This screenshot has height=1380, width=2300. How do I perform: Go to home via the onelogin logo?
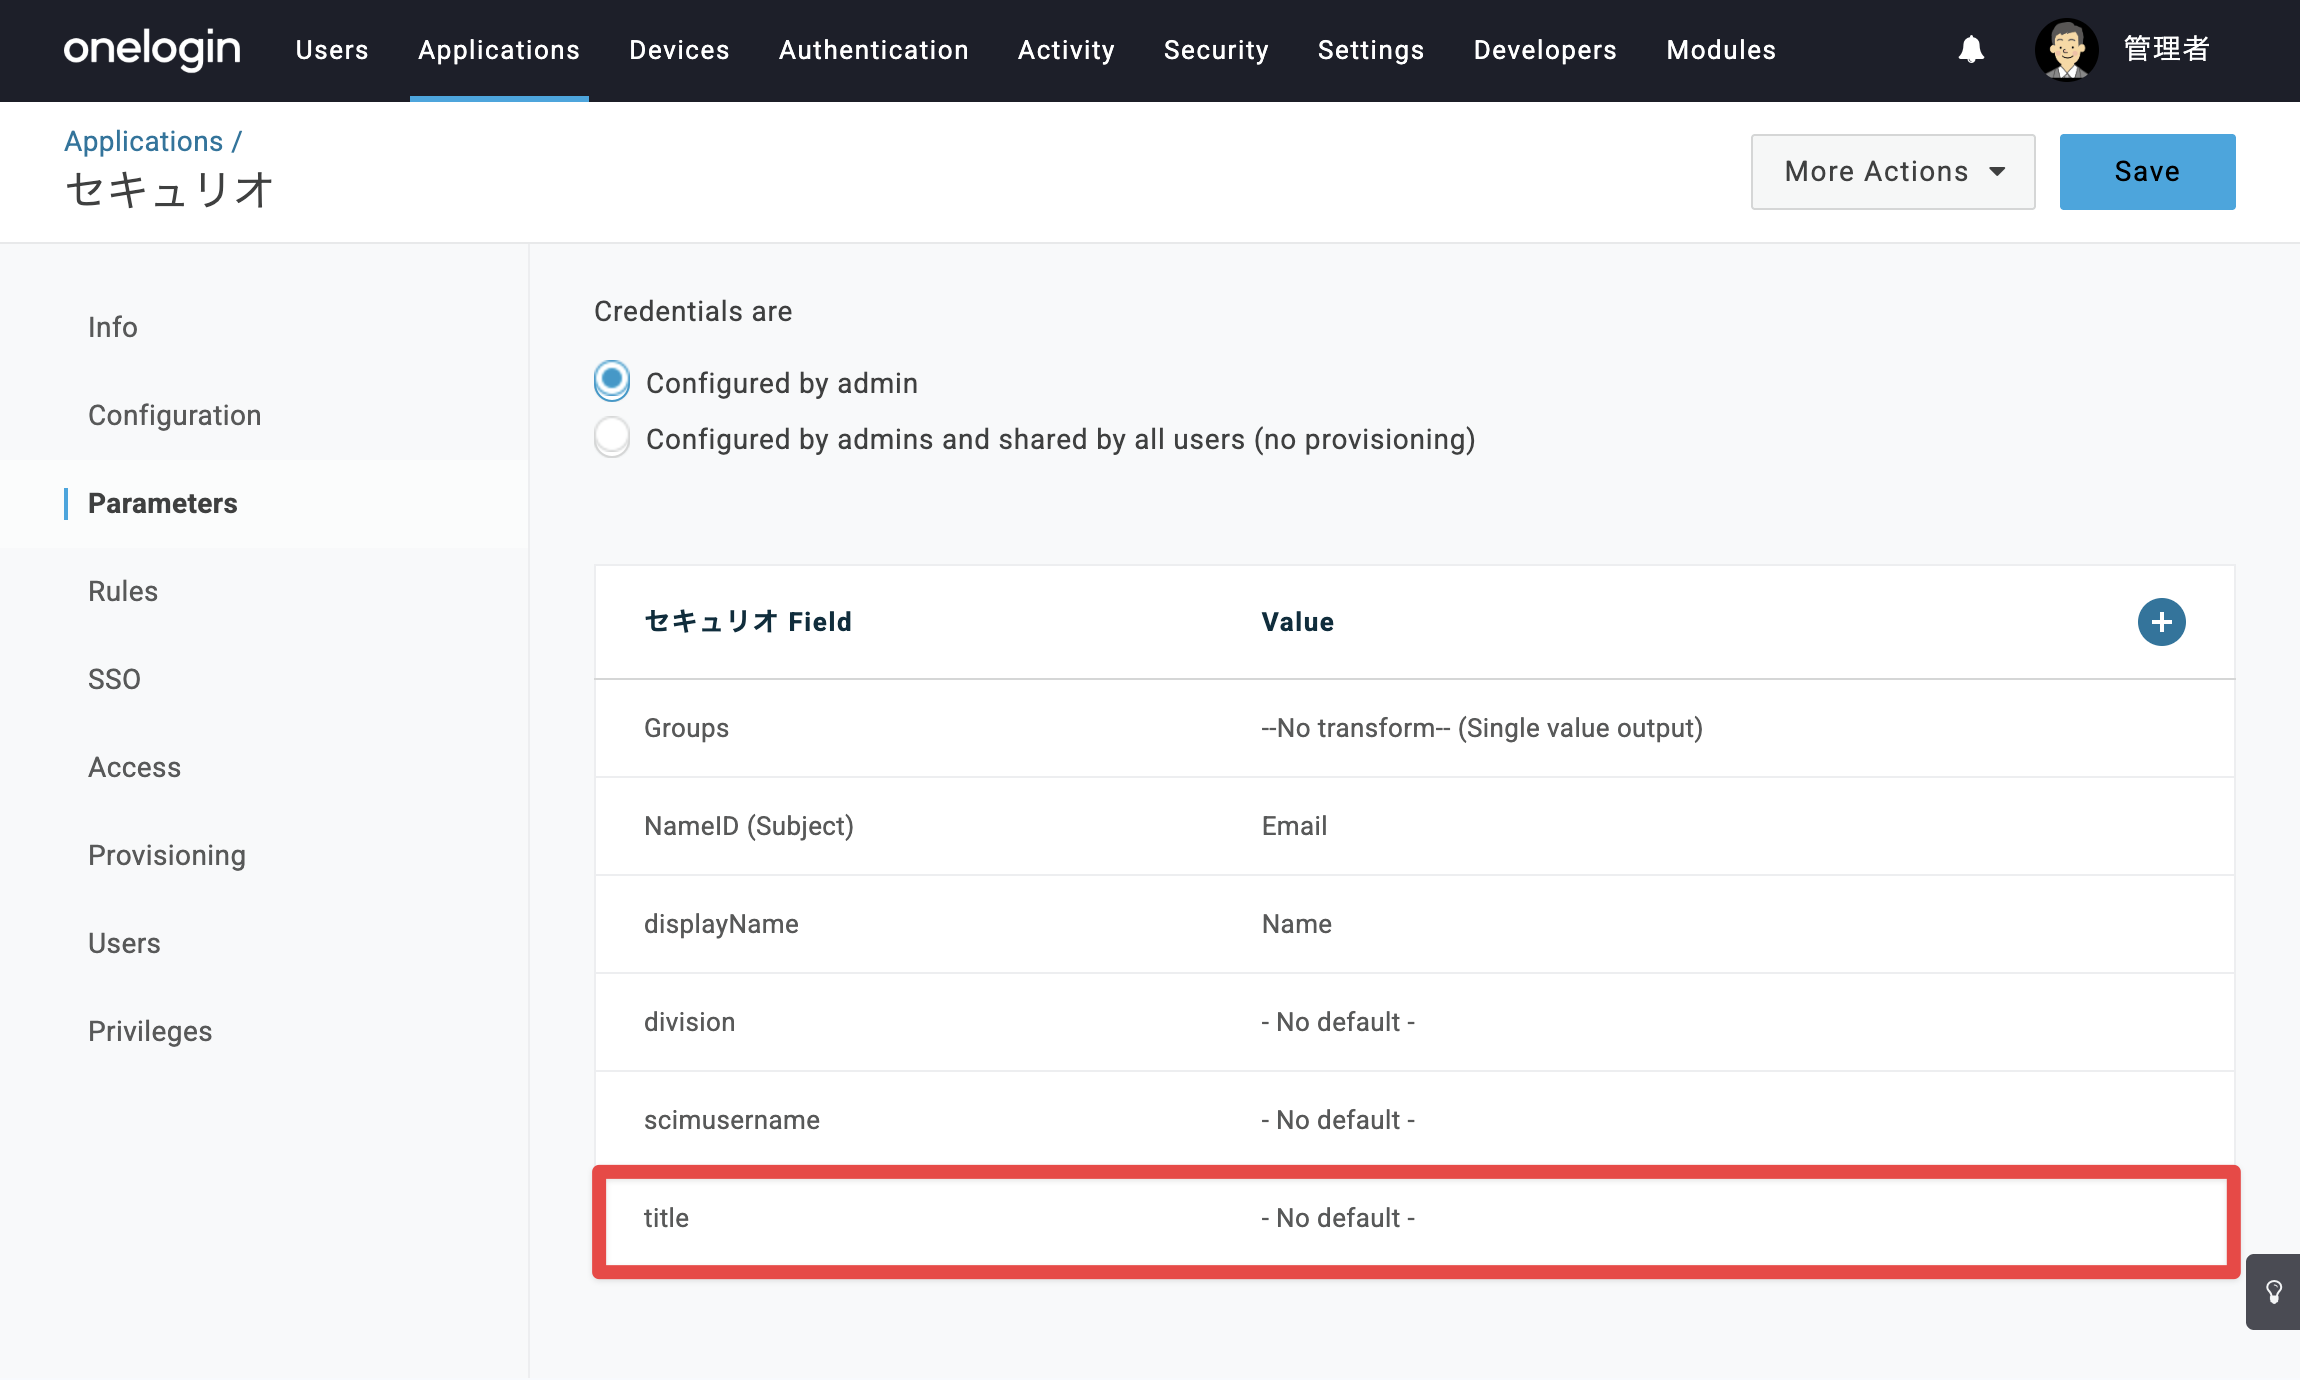coord(152,48)
